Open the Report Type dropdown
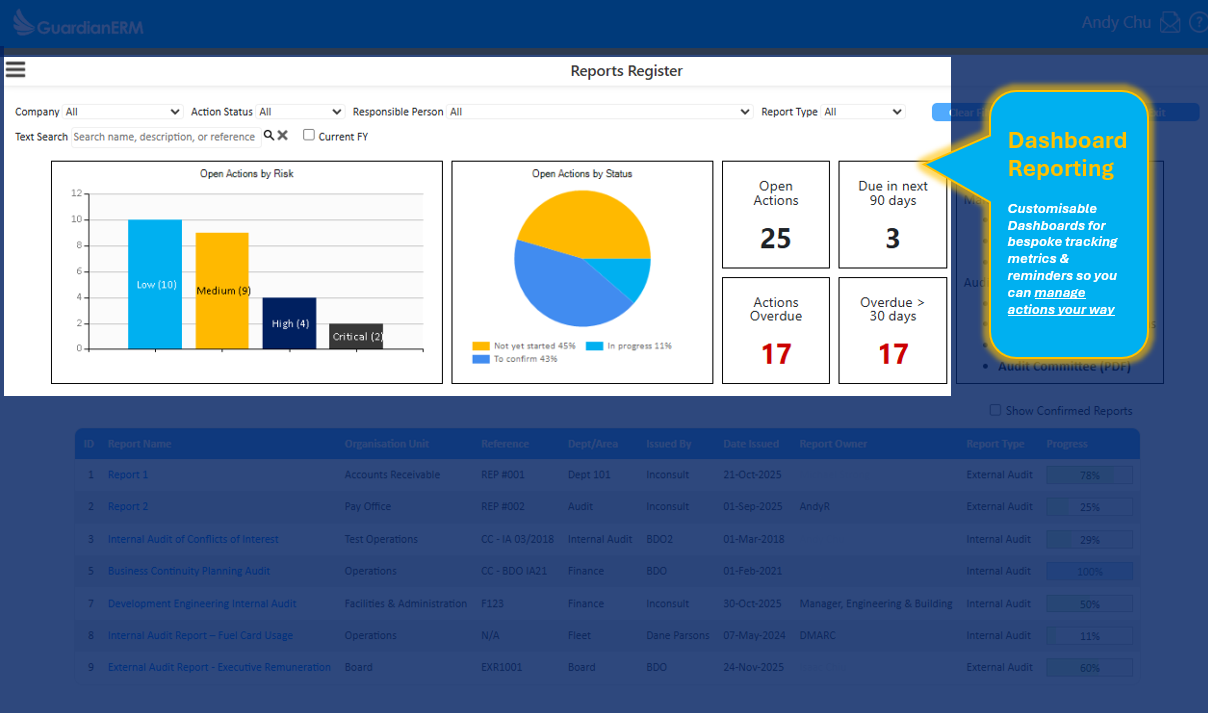 pos(862,112)
